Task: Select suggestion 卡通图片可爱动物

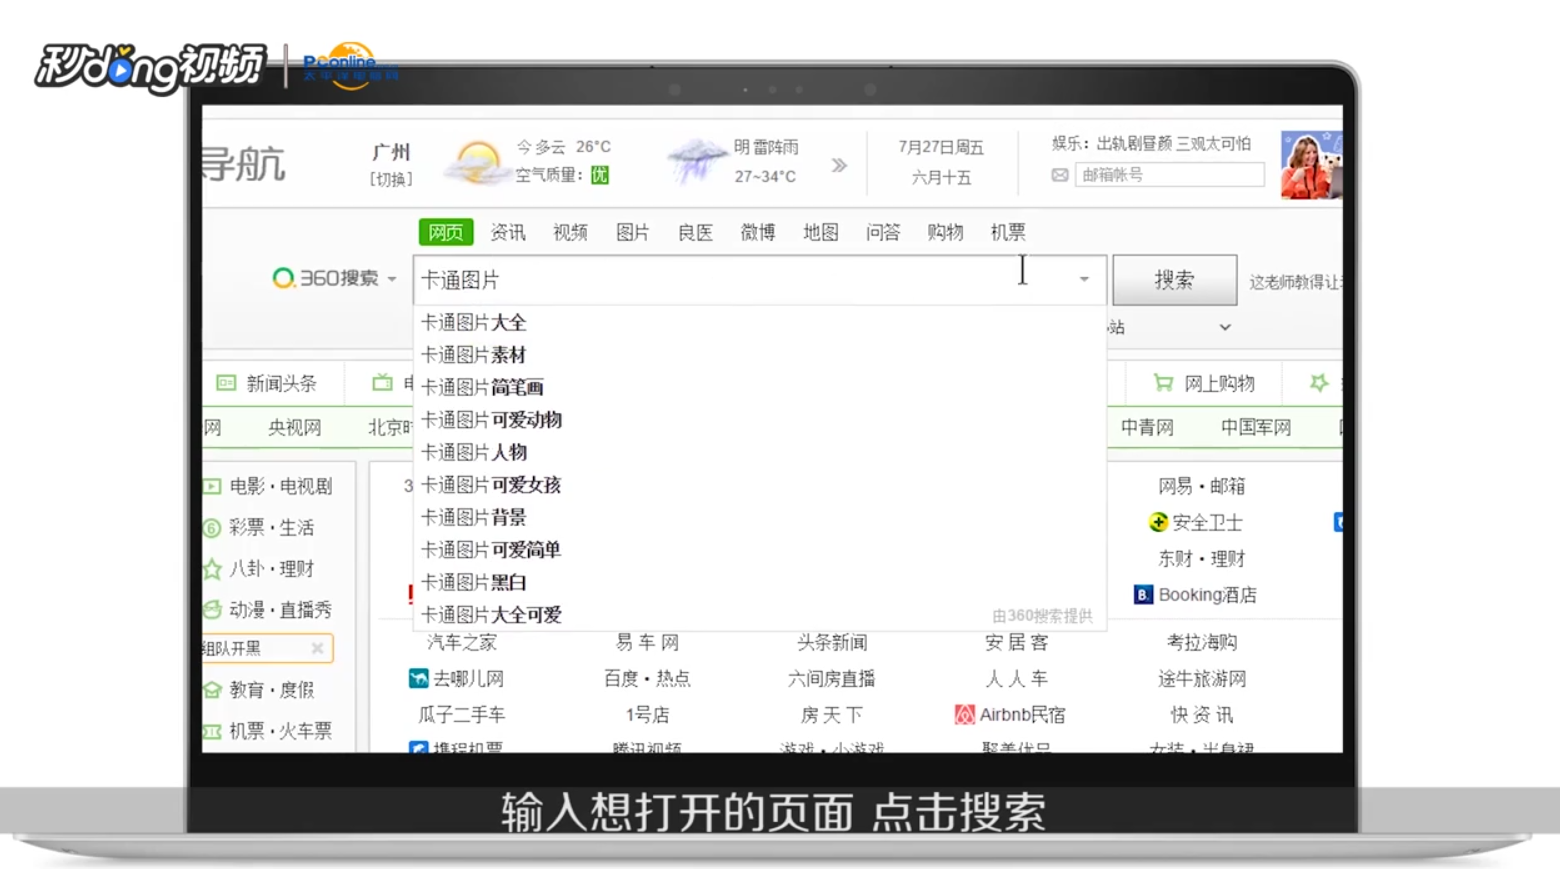Action: (x=490, y=420)
